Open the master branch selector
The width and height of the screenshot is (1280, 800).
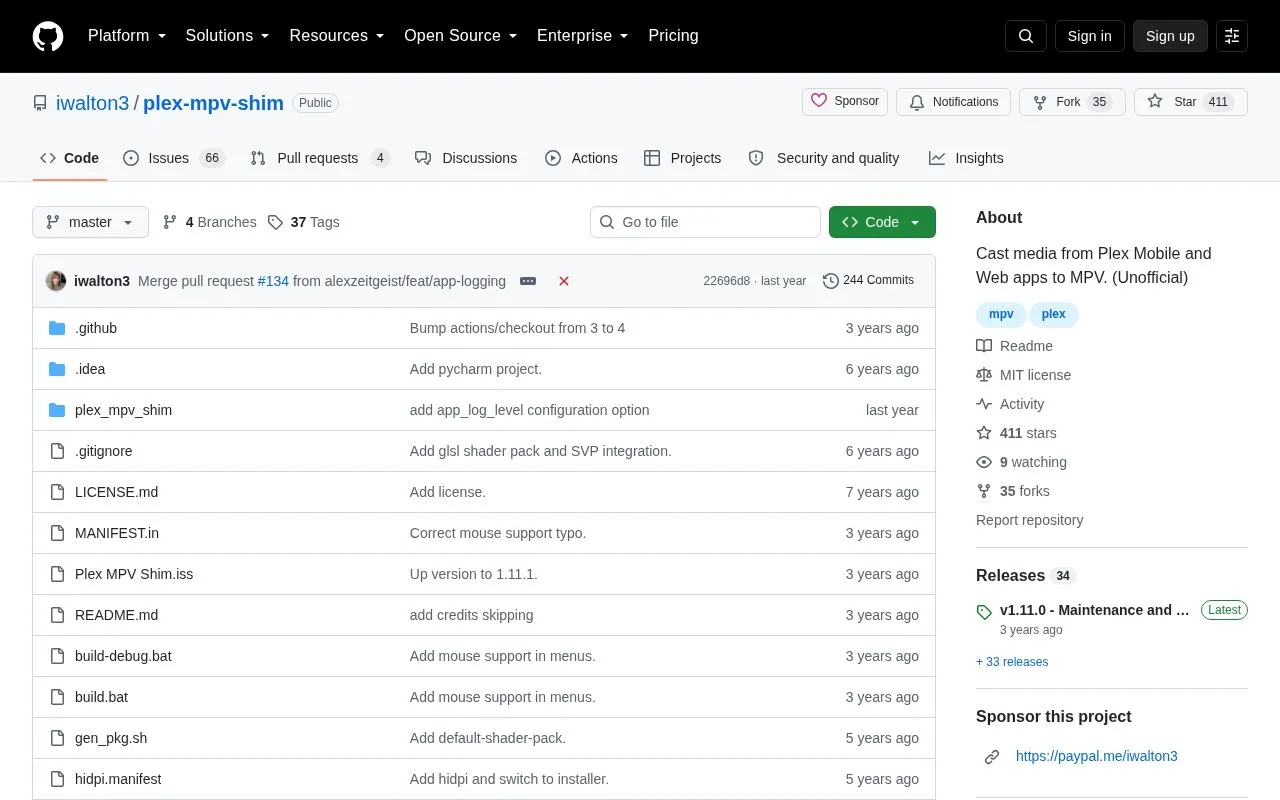pyautogui.click(x=90, y=222)
